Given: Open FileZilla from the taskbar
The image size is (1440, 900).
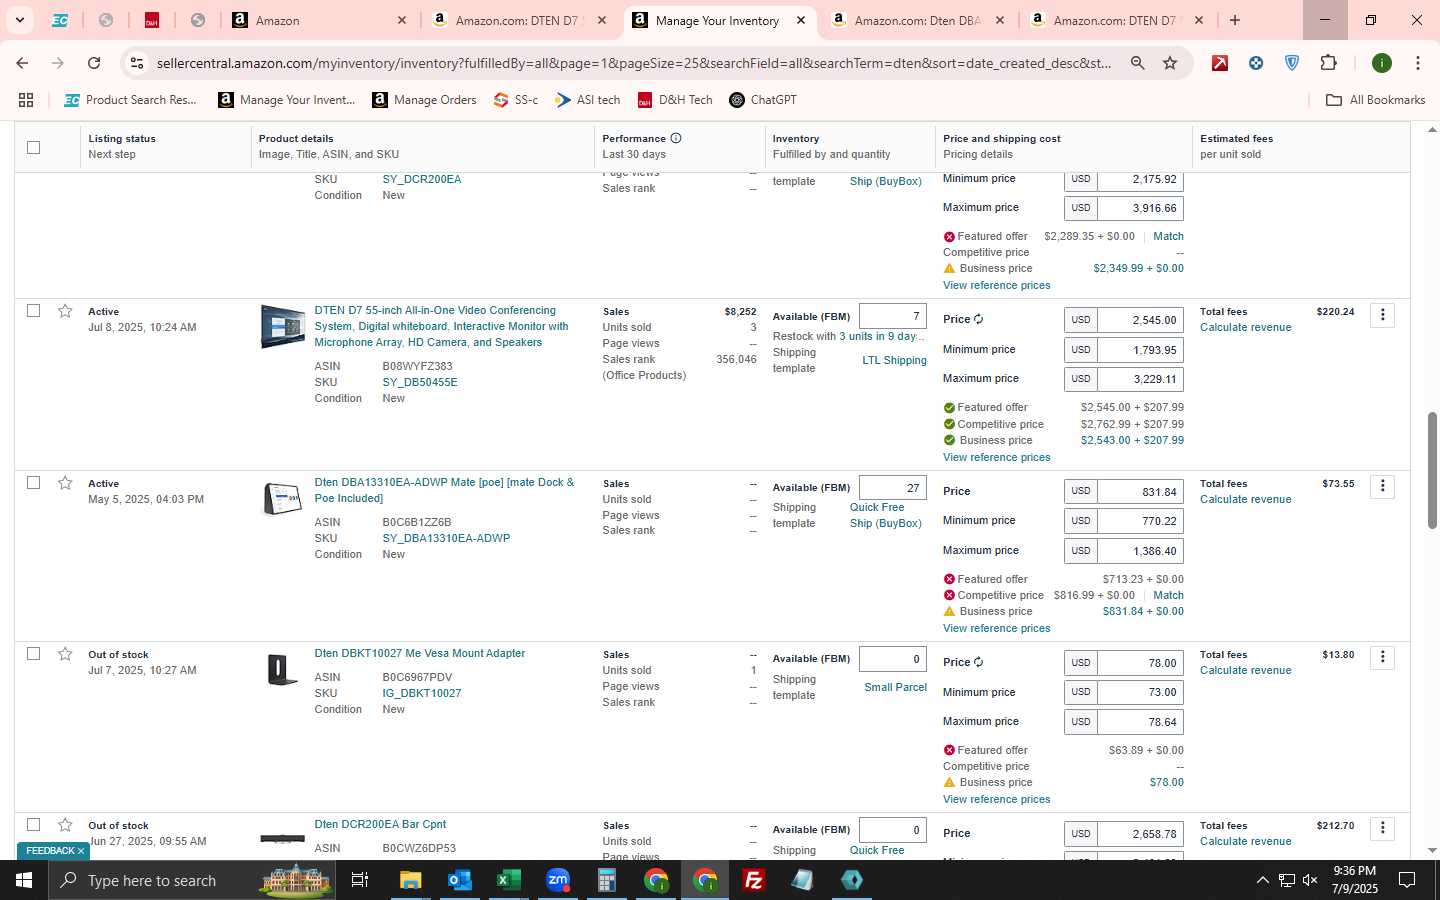Looking at the screenshot, I should pyautogui.click(x=754, y=880).
